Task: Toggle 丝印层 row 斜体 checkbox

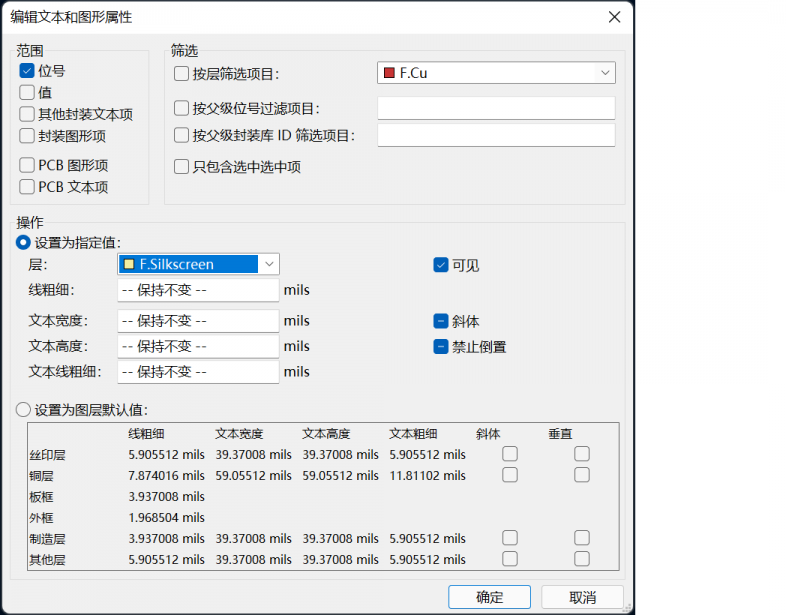Action: coord(510,454)
